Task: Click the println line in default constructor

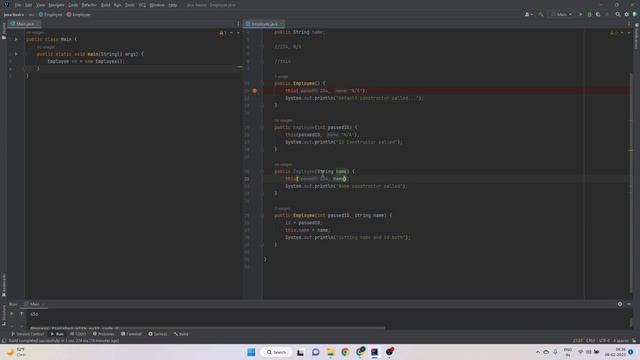Action: (x=354, y=98)
